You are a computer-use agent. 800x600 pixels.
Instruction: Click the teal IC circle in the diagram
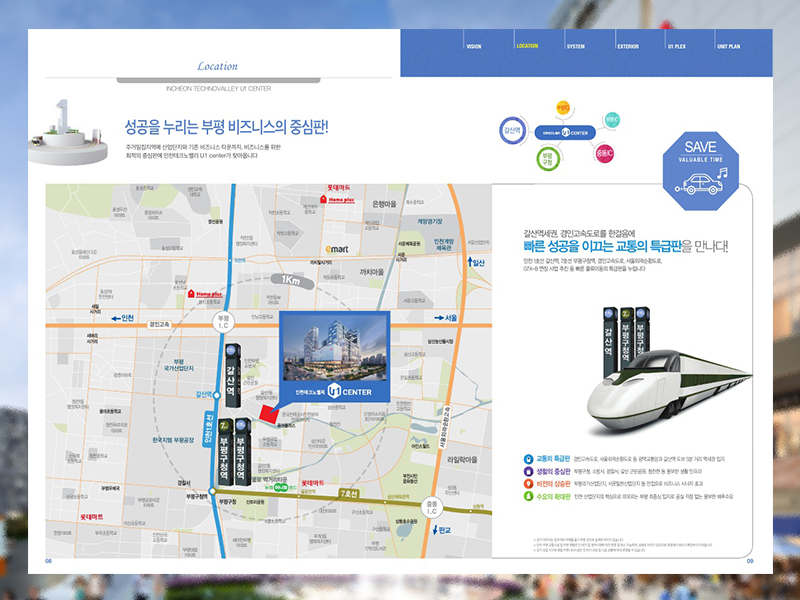coord(611,120)
